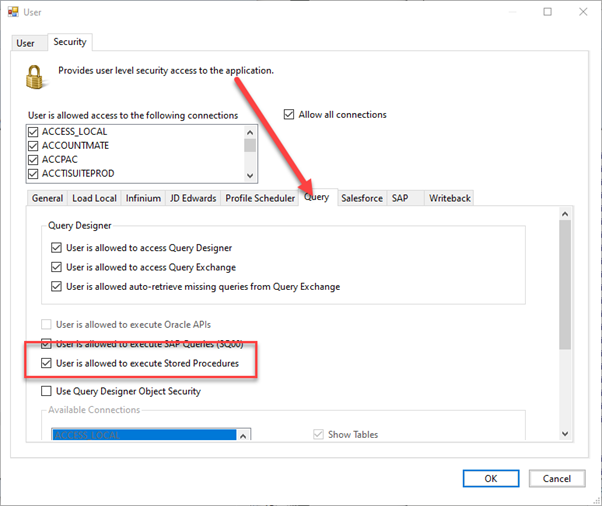The height and width of the screenshot is (506, 602).
Task: Select the Security tab
Action: click(70, 41)
